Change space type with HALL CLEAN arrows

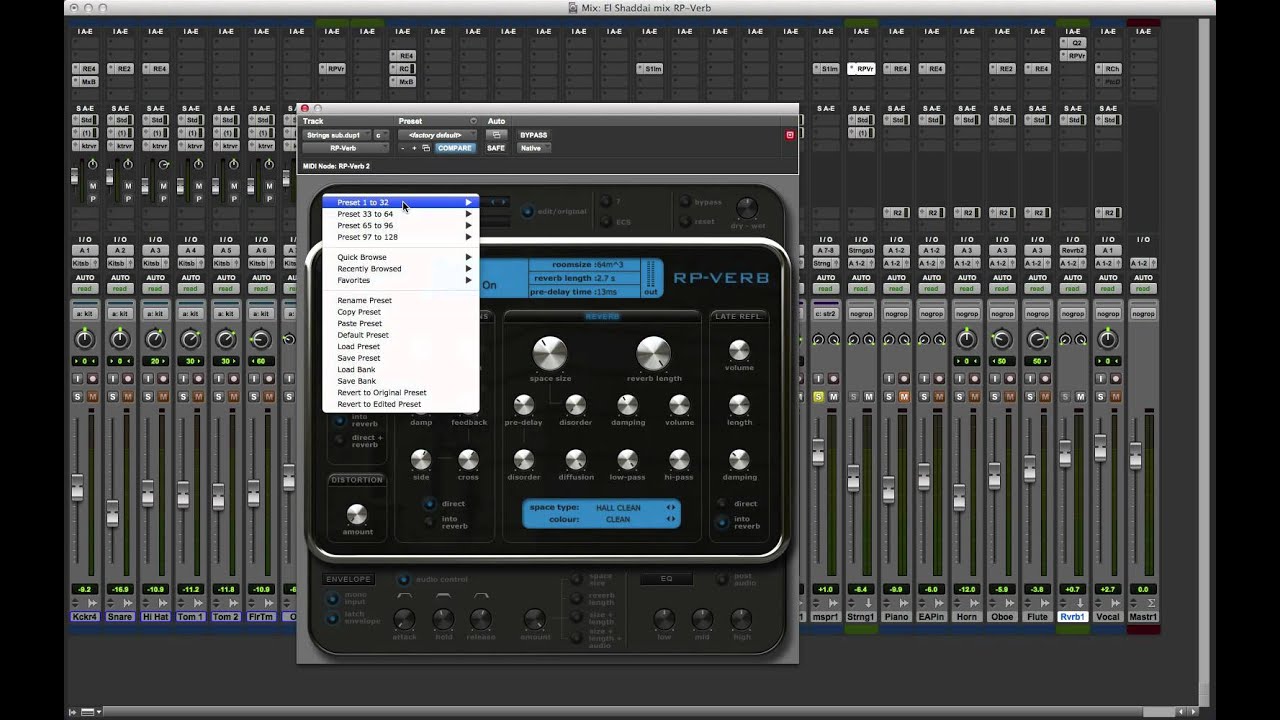pos(672,507)
